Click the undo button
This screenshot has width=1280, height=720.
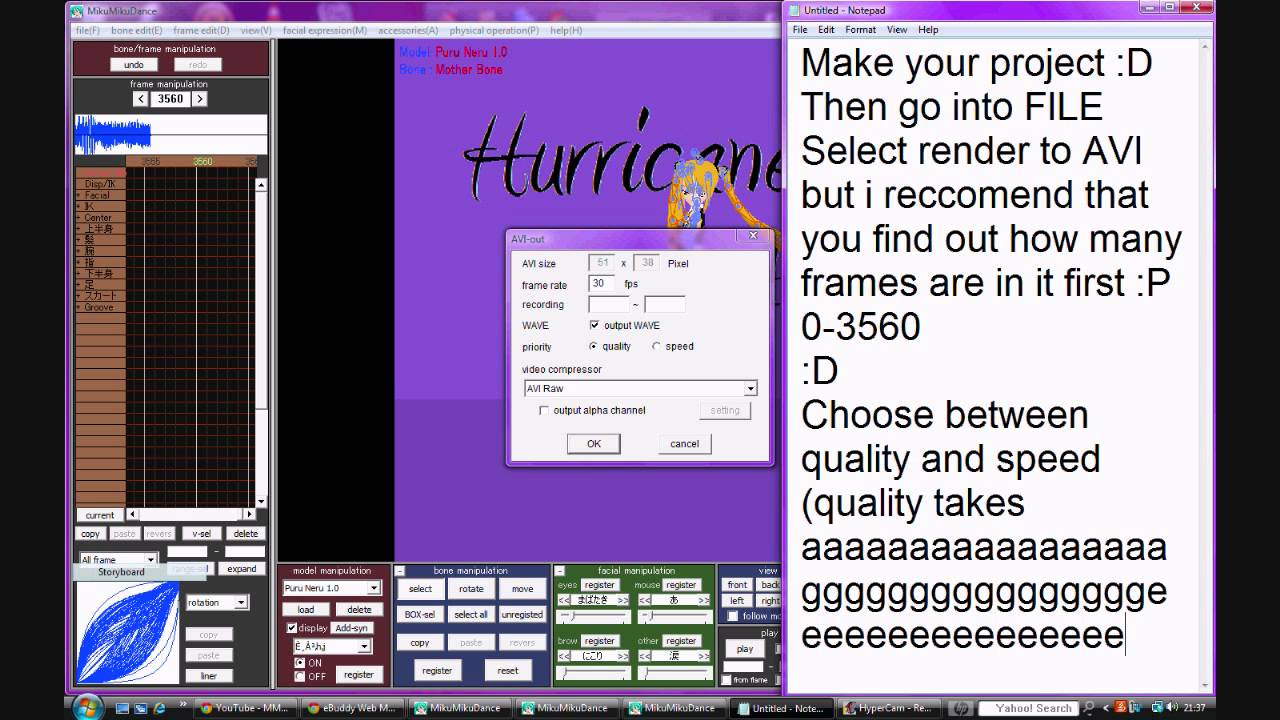coord(134,65)
